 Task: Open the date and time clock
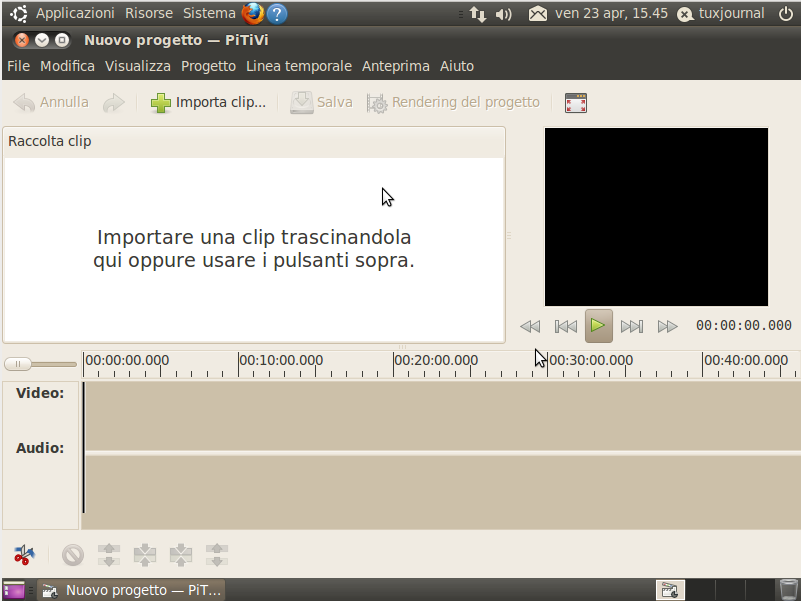tap(611, 13)
